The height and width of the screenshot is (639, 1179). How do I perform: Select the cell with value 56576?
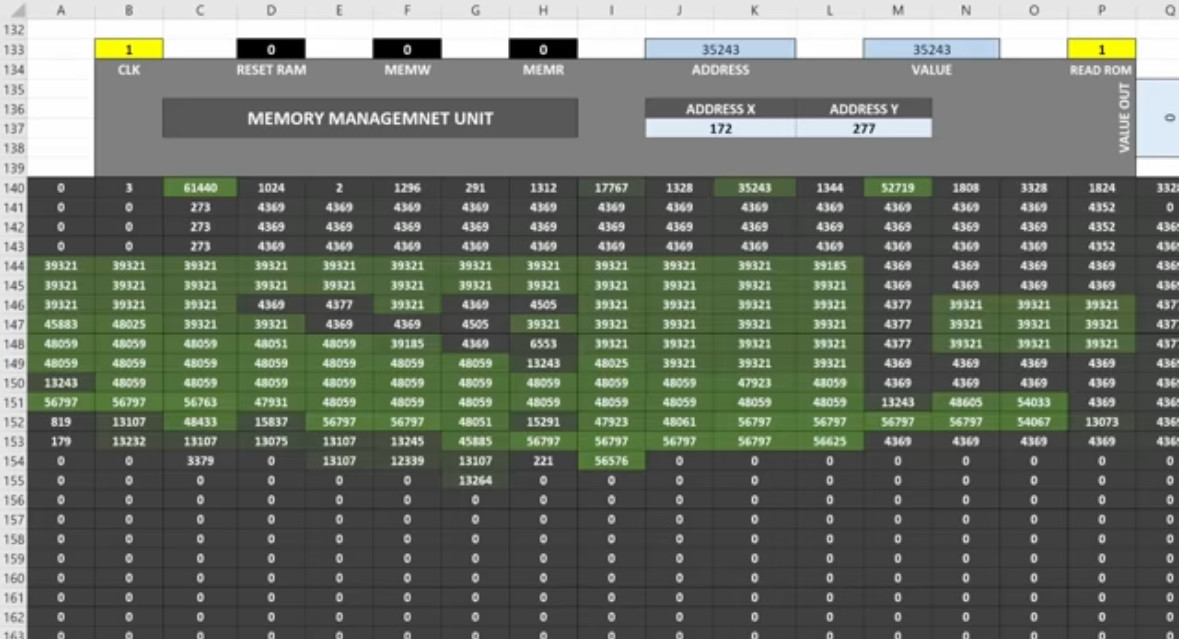click(611, 461)
